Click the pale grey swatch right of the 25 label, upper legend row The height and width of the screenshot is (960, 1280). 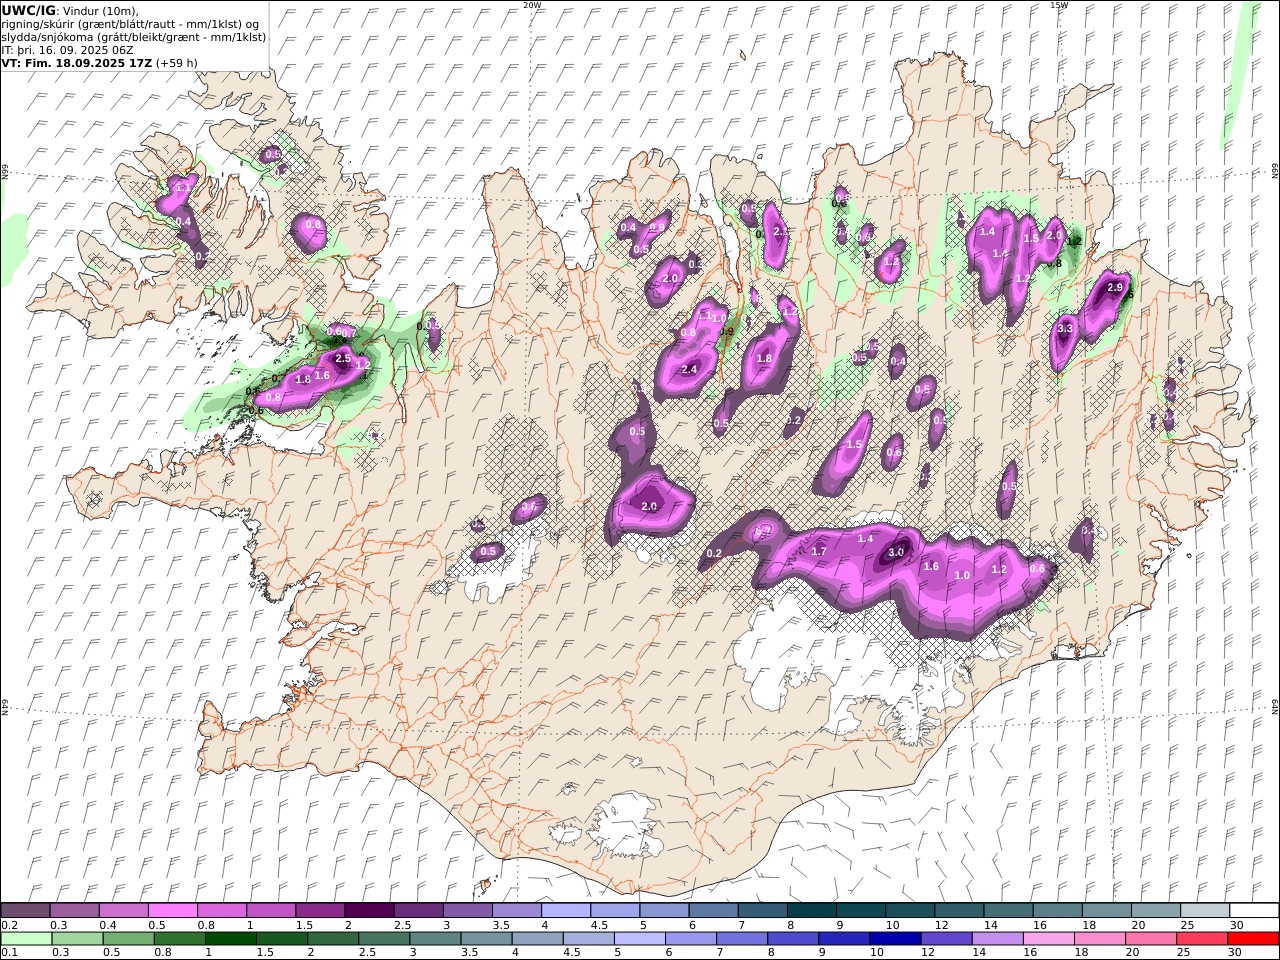pyautogui.click(x=1206, y=911)
